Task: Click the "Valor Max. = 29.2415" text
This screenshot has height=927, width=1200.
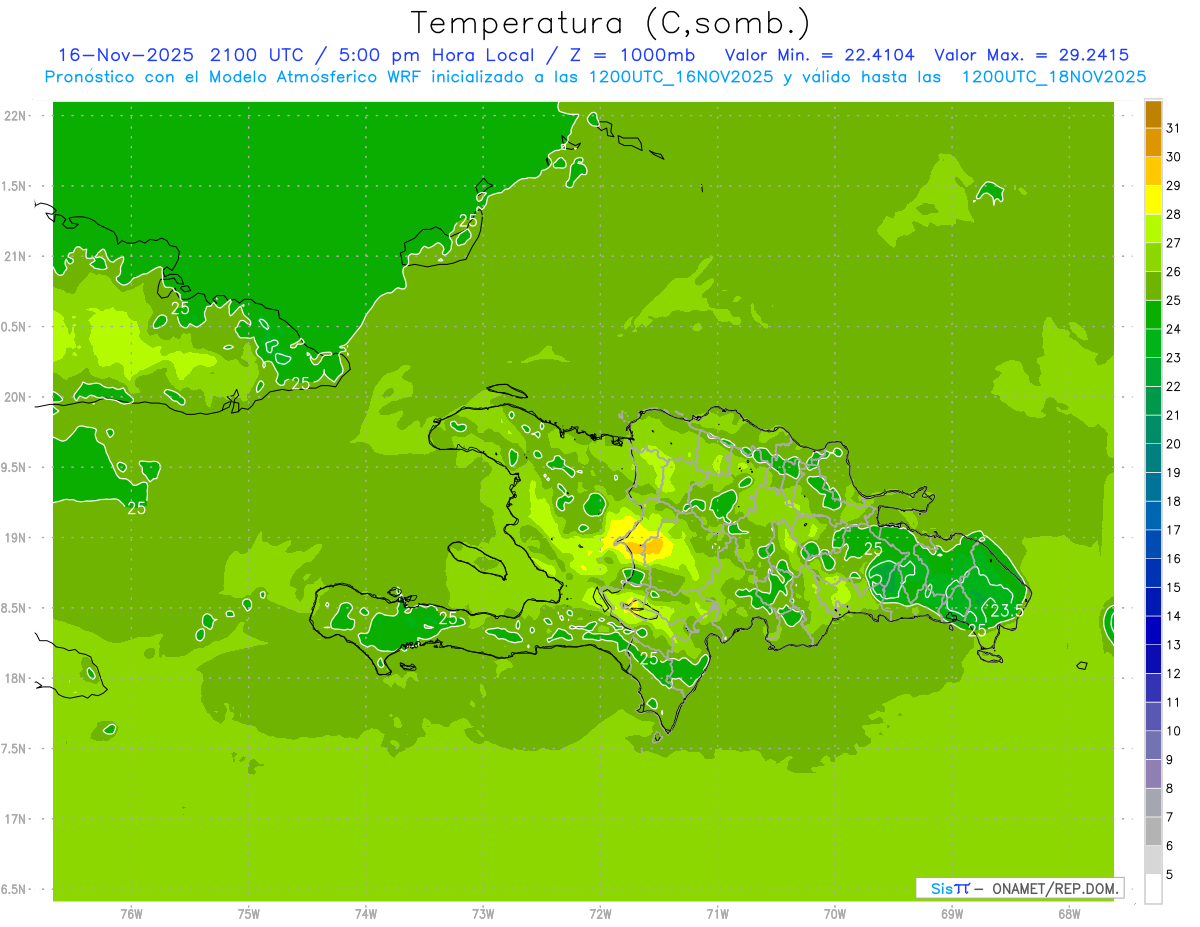Action: coord(1033,55)
